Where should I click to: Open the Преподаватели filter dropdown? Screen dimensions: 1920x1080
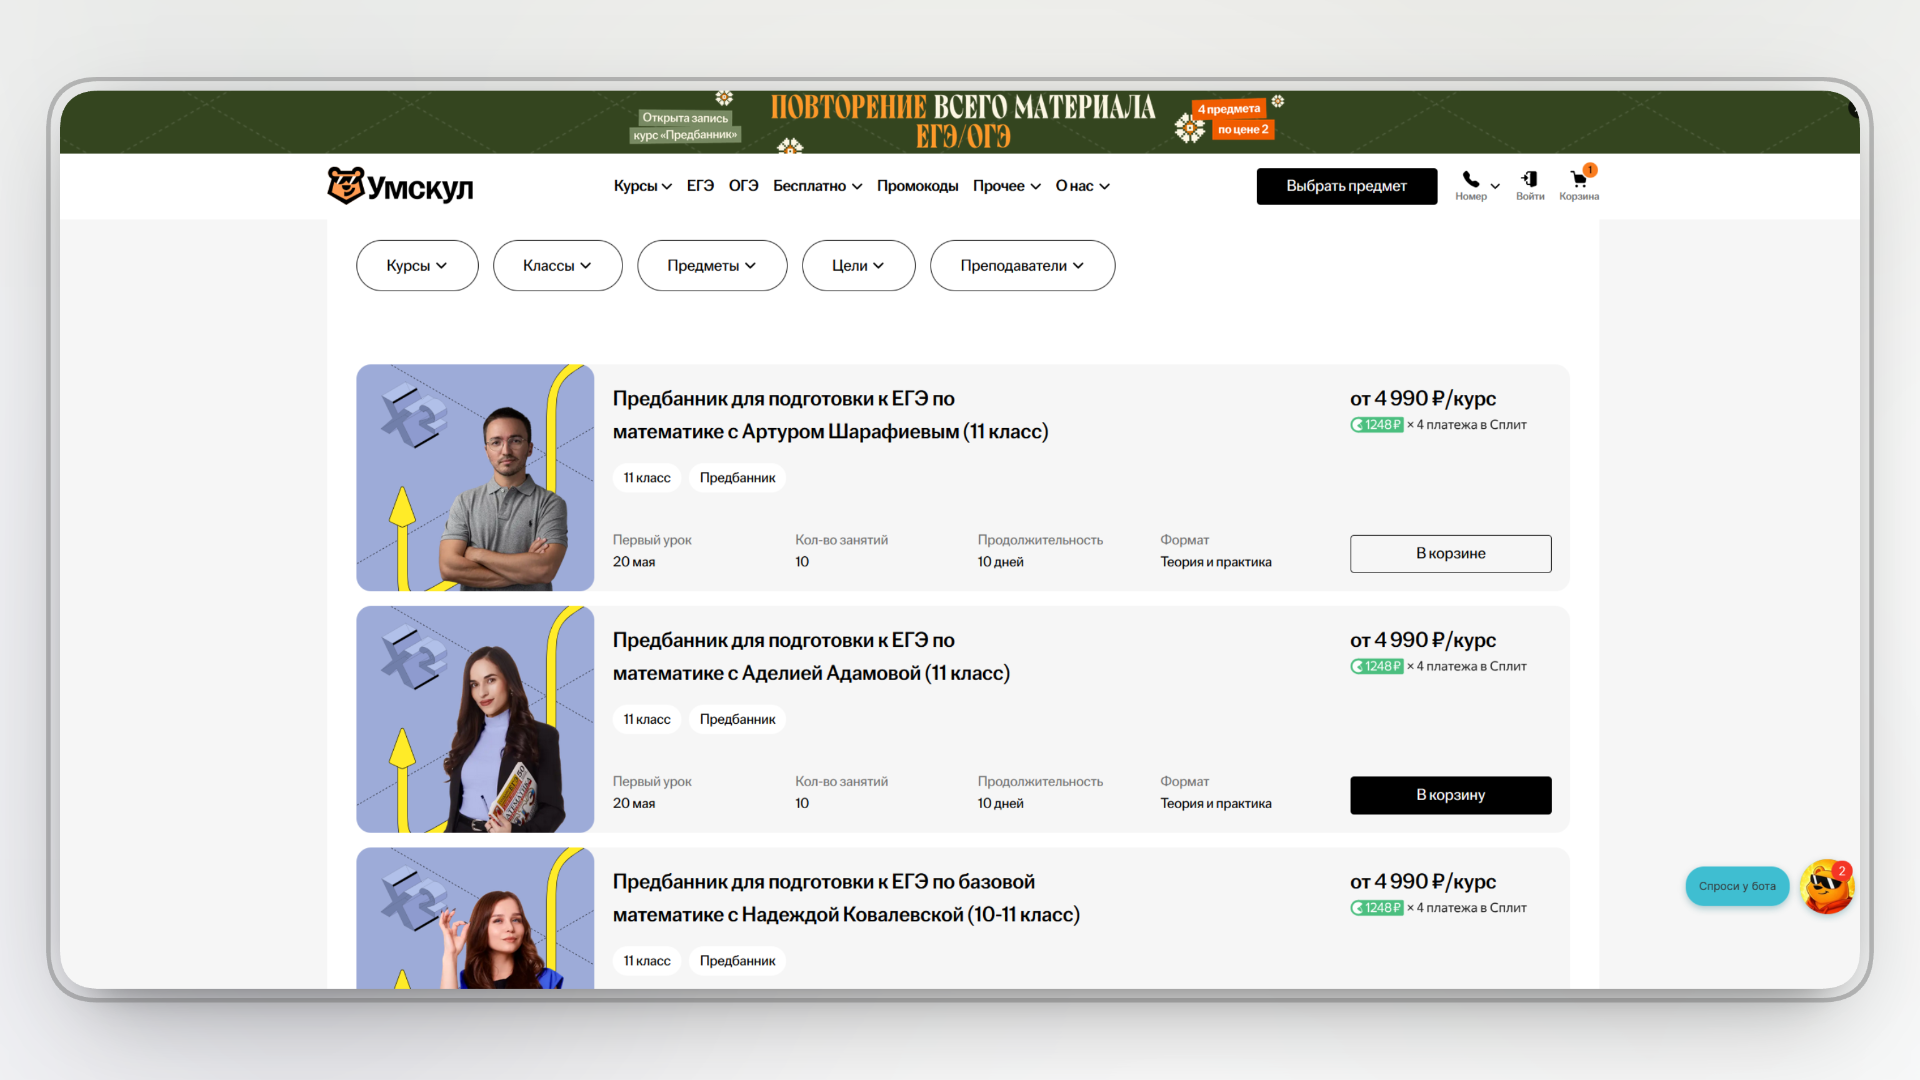(1023, 266)
